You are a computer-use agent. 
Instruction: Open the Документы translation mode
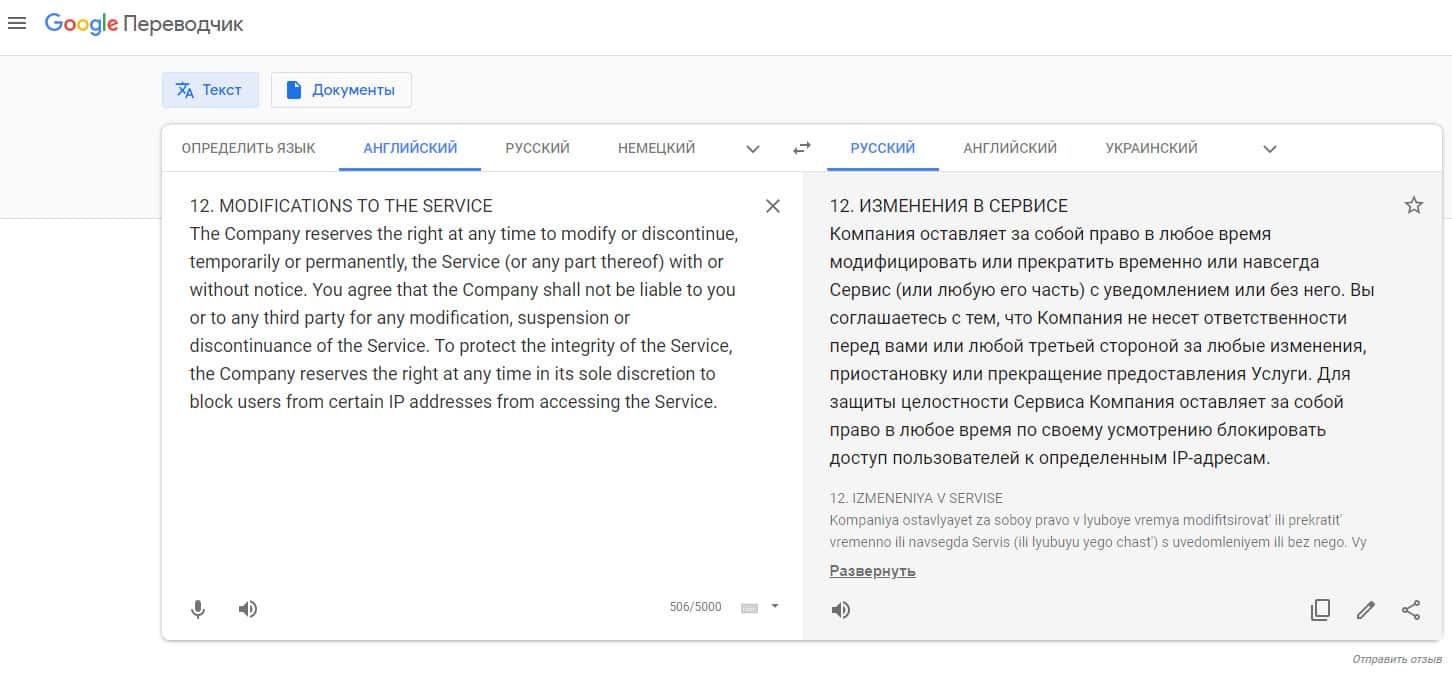pyautogui.click(x=341, y=90)
